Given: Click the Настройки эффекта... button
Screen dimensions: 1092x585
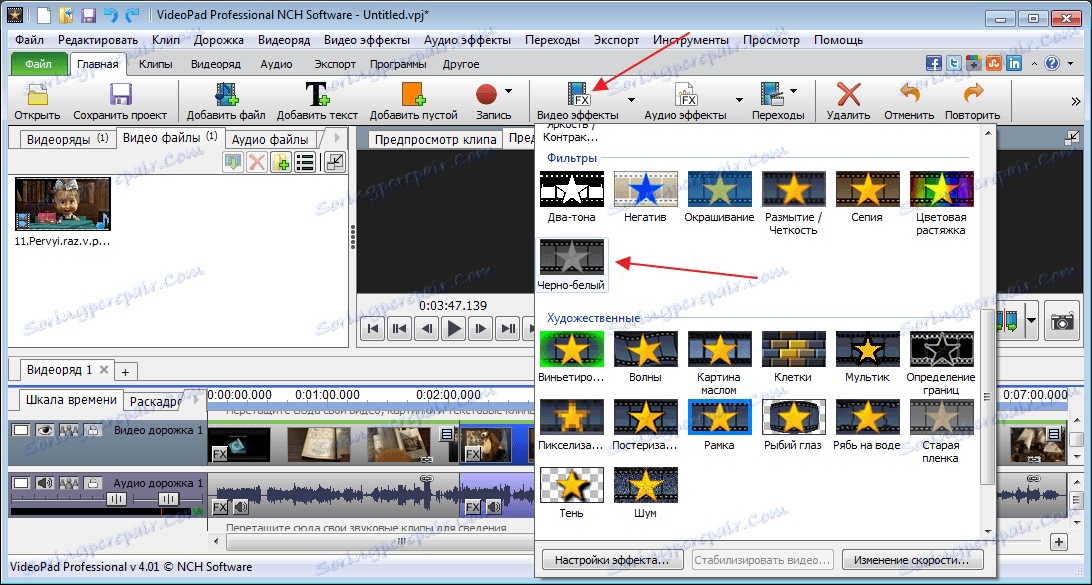Looking at the screenshot, I should pos(612,560).
